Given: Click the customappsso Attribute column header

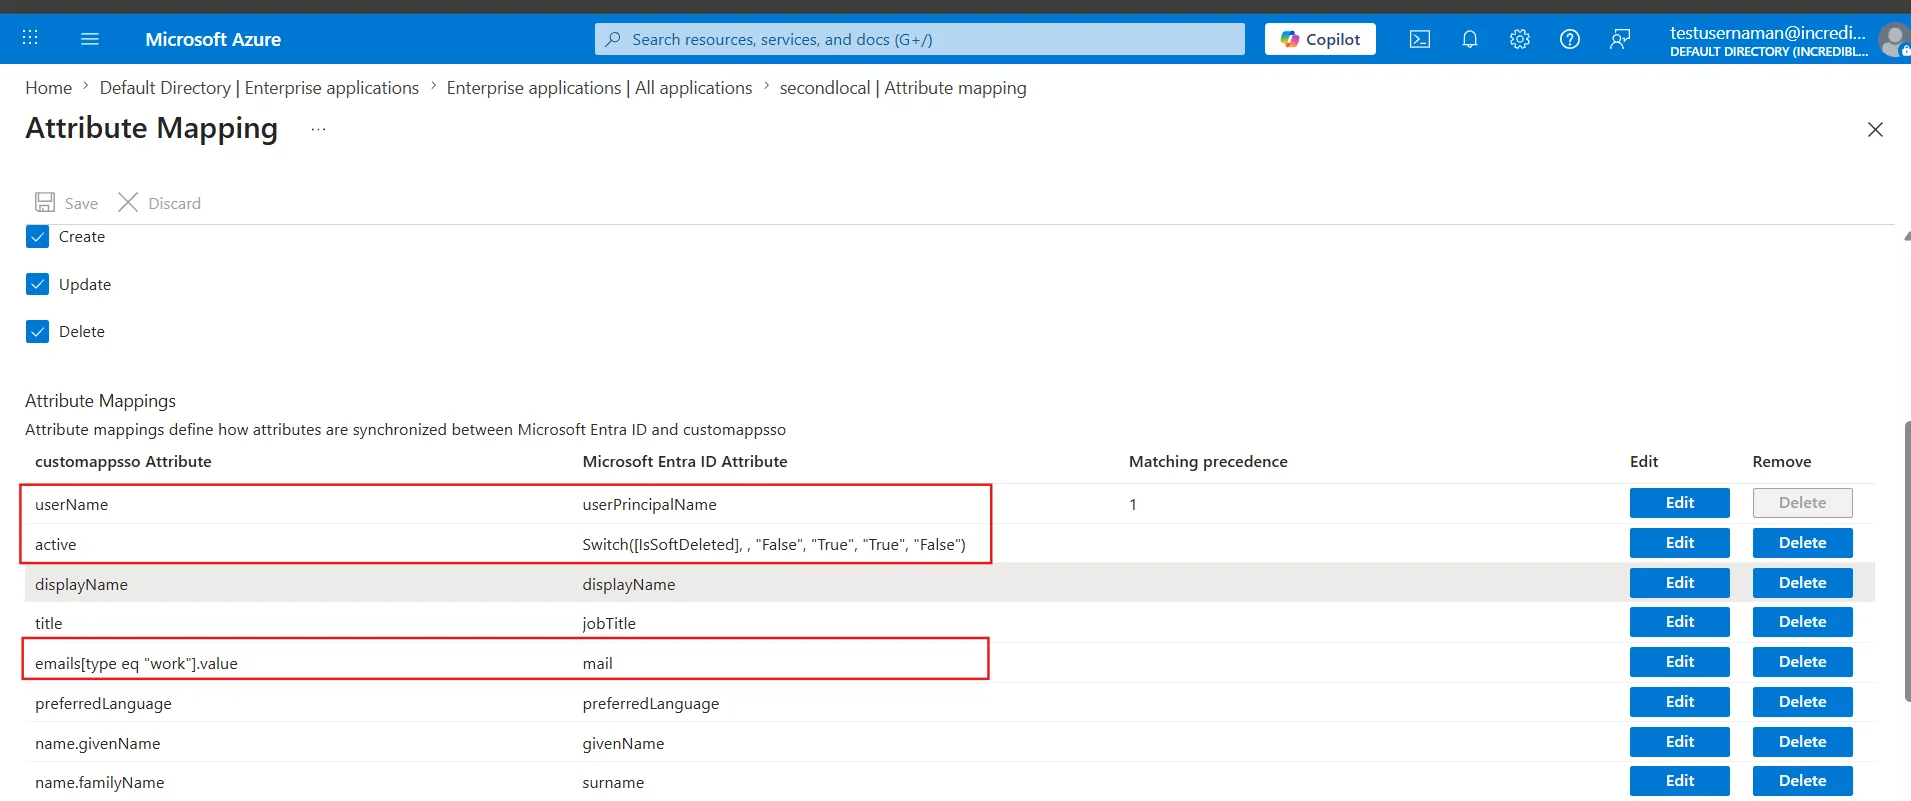Looking at the screenshot, I should 123,462.
